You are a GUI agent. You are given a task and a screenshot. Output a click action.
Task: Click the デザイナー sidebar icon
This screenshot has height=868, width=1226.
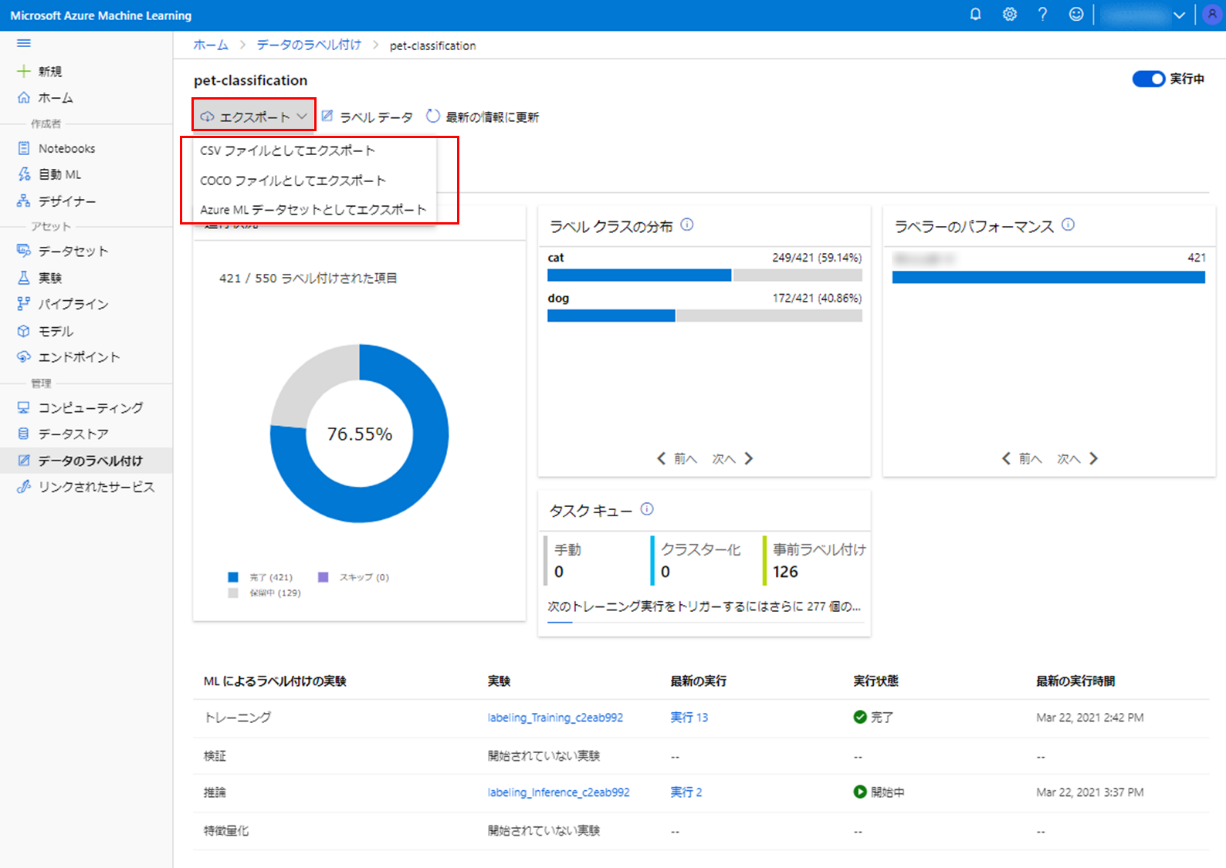[x=24, y=201]
